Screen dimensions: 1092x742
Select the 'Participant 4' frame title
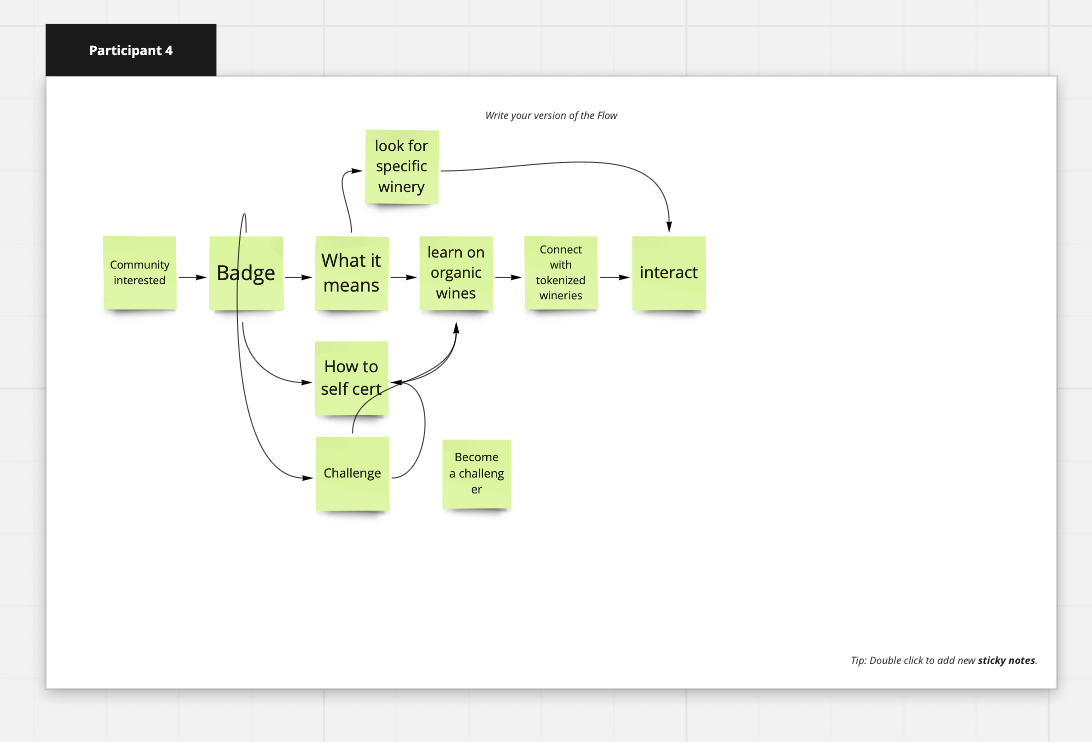(x=131, y=50)
